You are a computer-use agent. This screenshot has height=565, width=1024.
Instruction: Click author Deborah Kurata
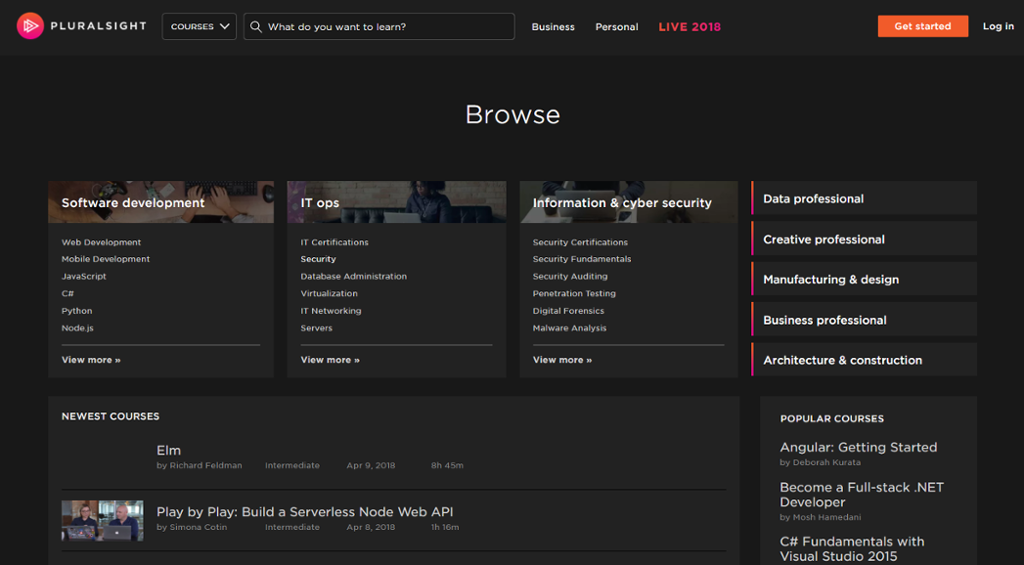point(826,462)
